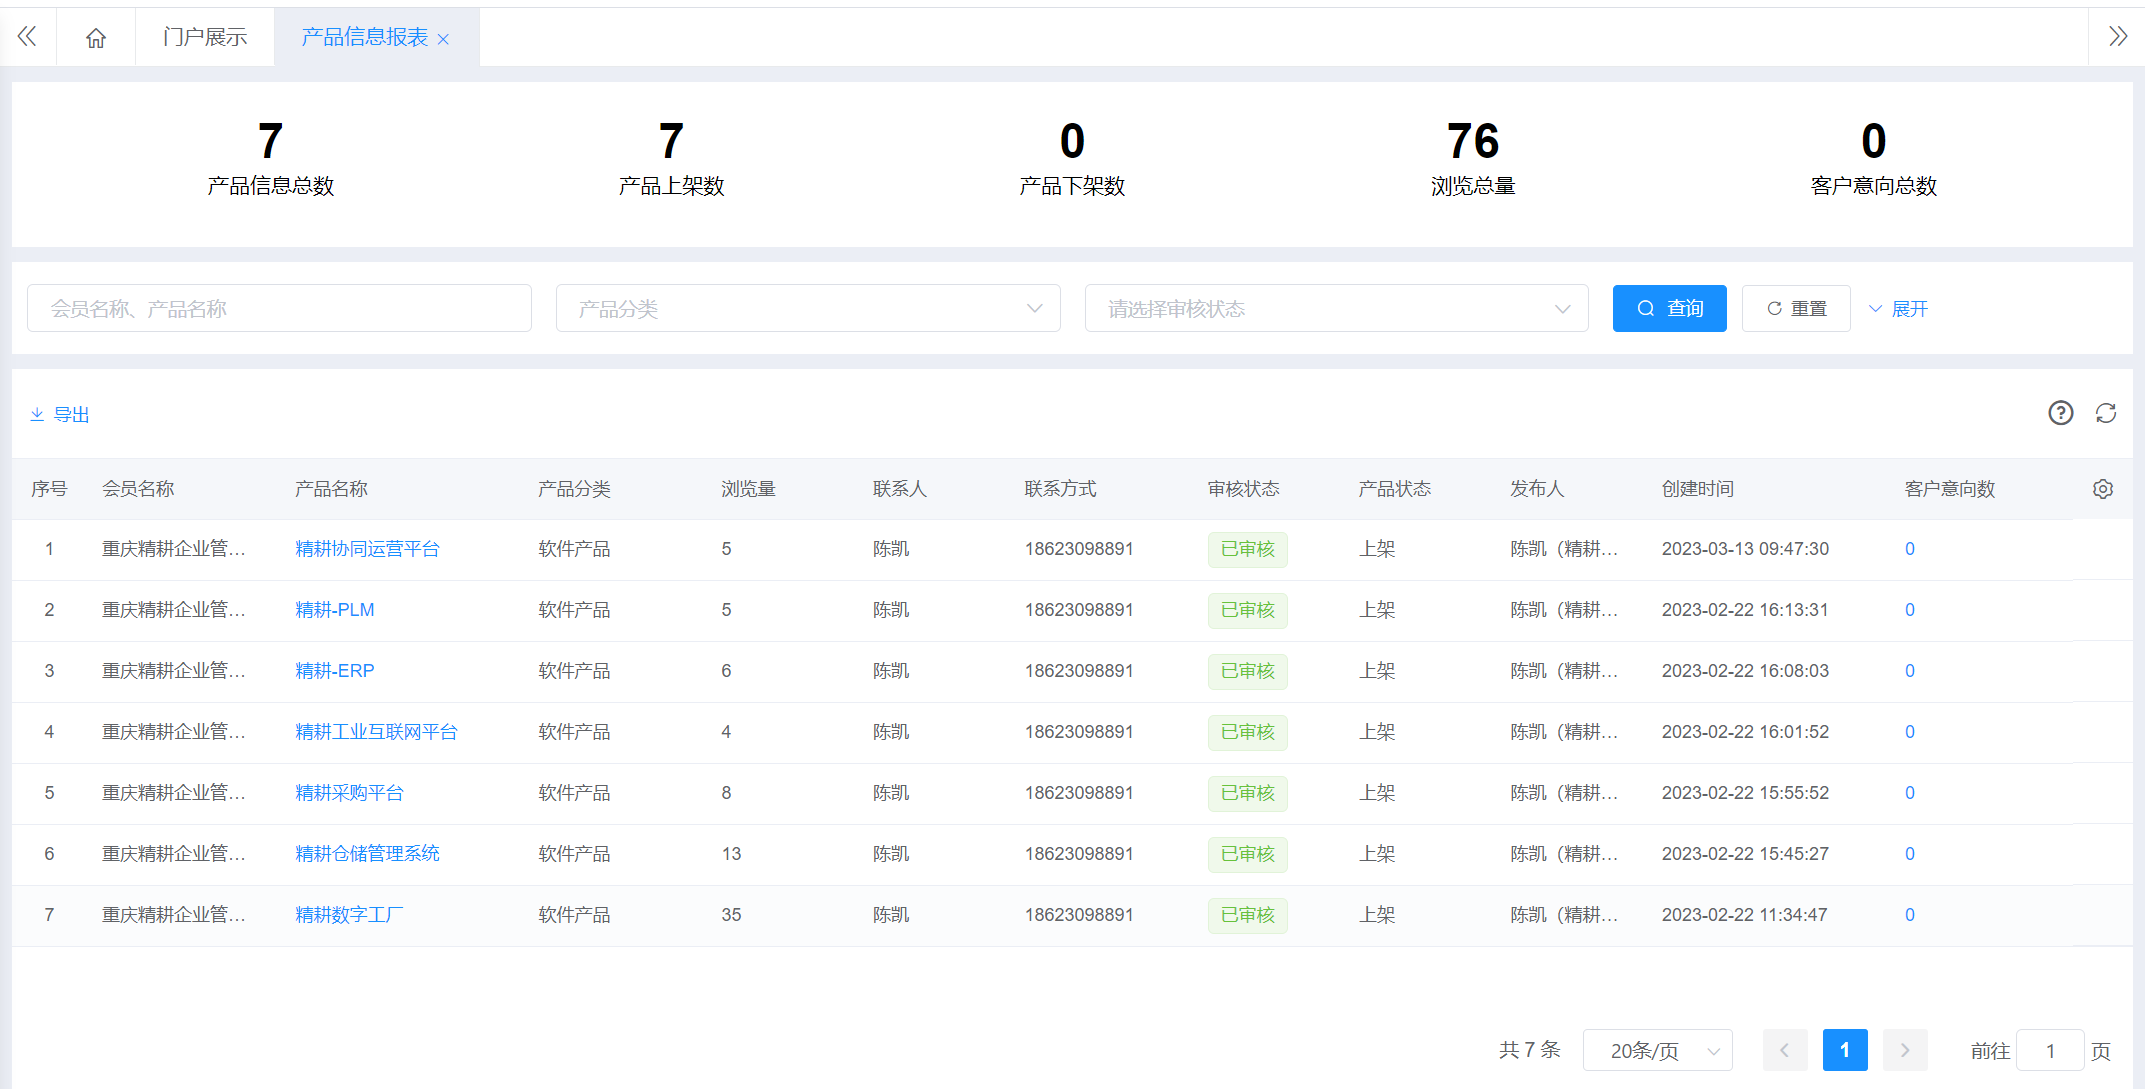Image resolution: width=2145 pixels, height=1089 pixels.
Task: Open the help question-mark icon
Action: 2060,413
